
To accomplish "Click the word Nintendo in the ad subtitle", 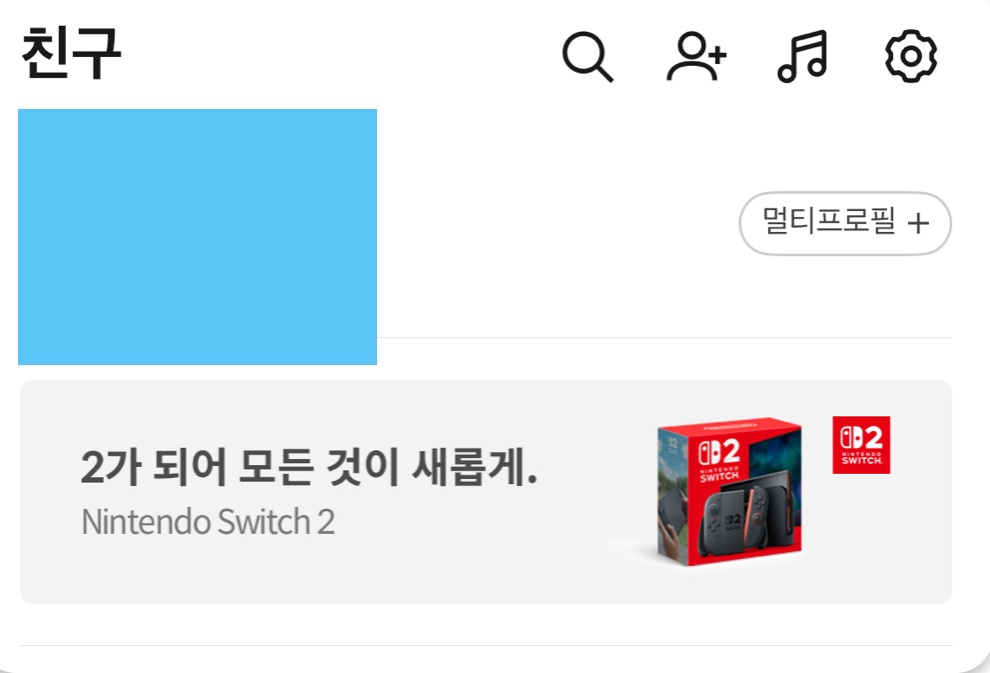I will tap(146, 522).
